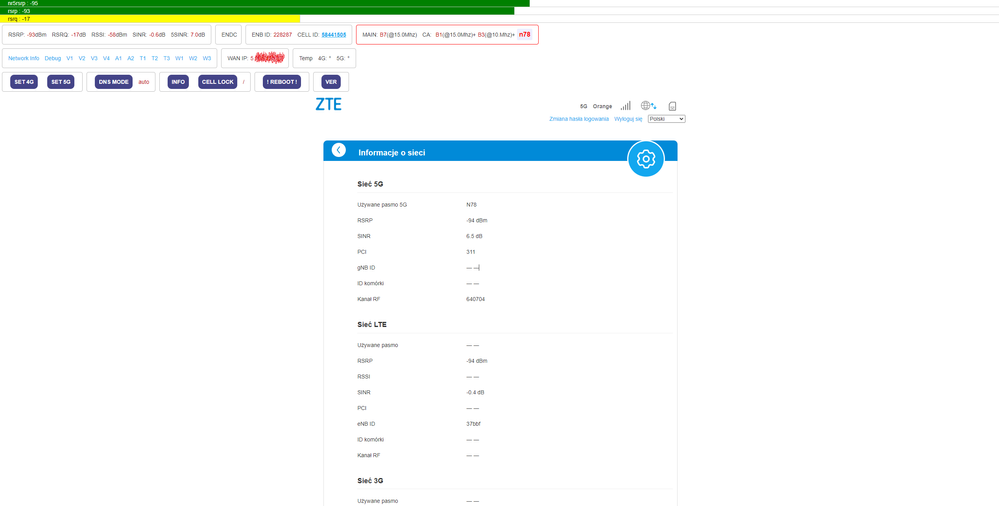Click the N78 used 5G band value
The width and height of the screenshot is (999, 506).
[x=471, y=205]
